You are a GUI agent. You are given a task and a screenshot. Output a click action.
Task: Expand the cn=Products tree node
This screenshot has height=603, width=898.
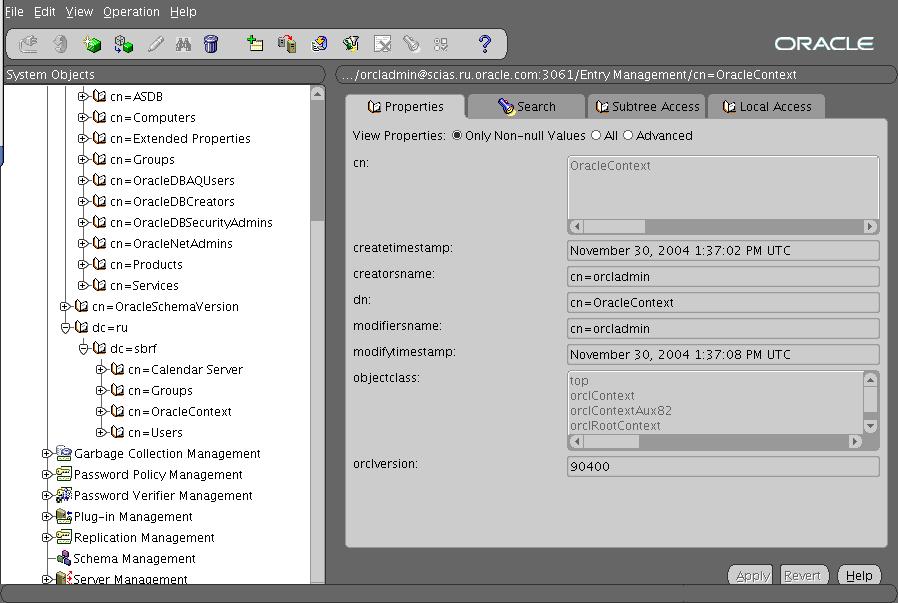pyautogui.click(x=82, y=265)
